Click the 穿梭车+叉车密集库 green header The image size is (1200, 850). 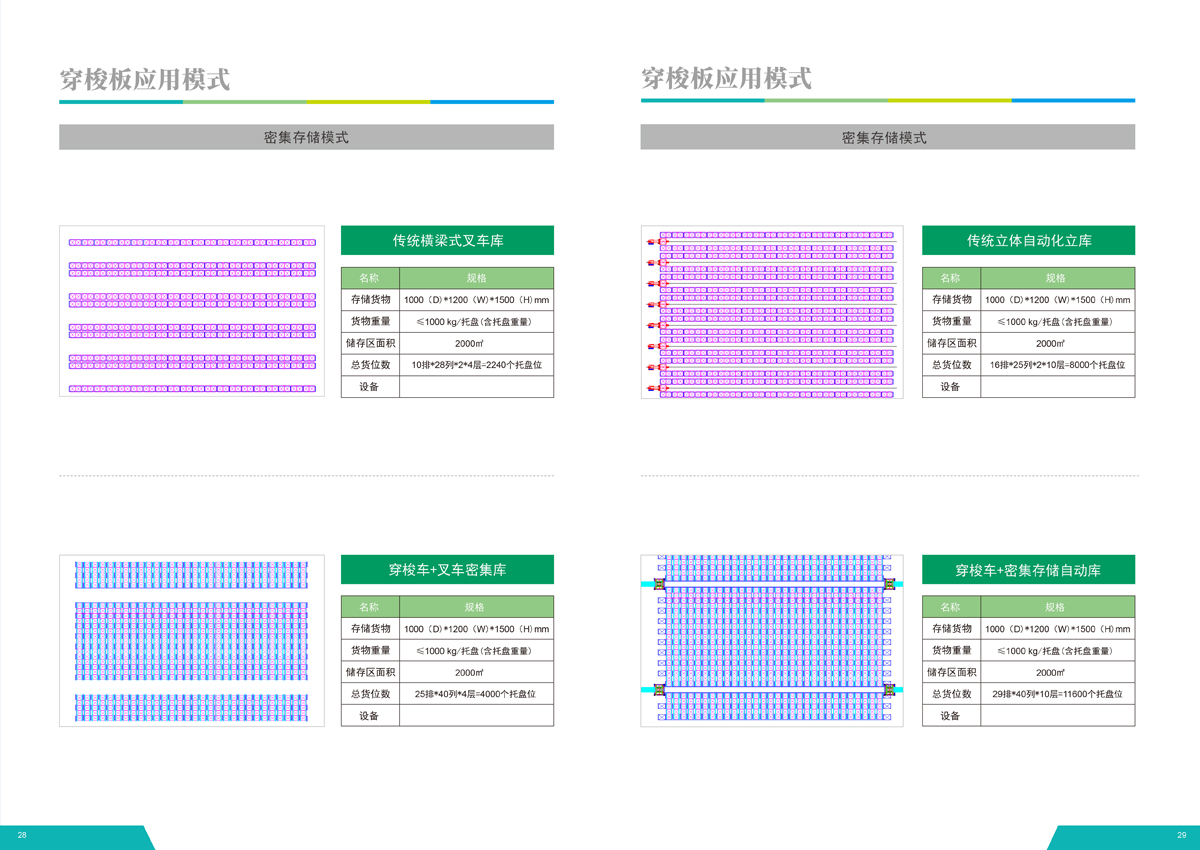(447, 570)
